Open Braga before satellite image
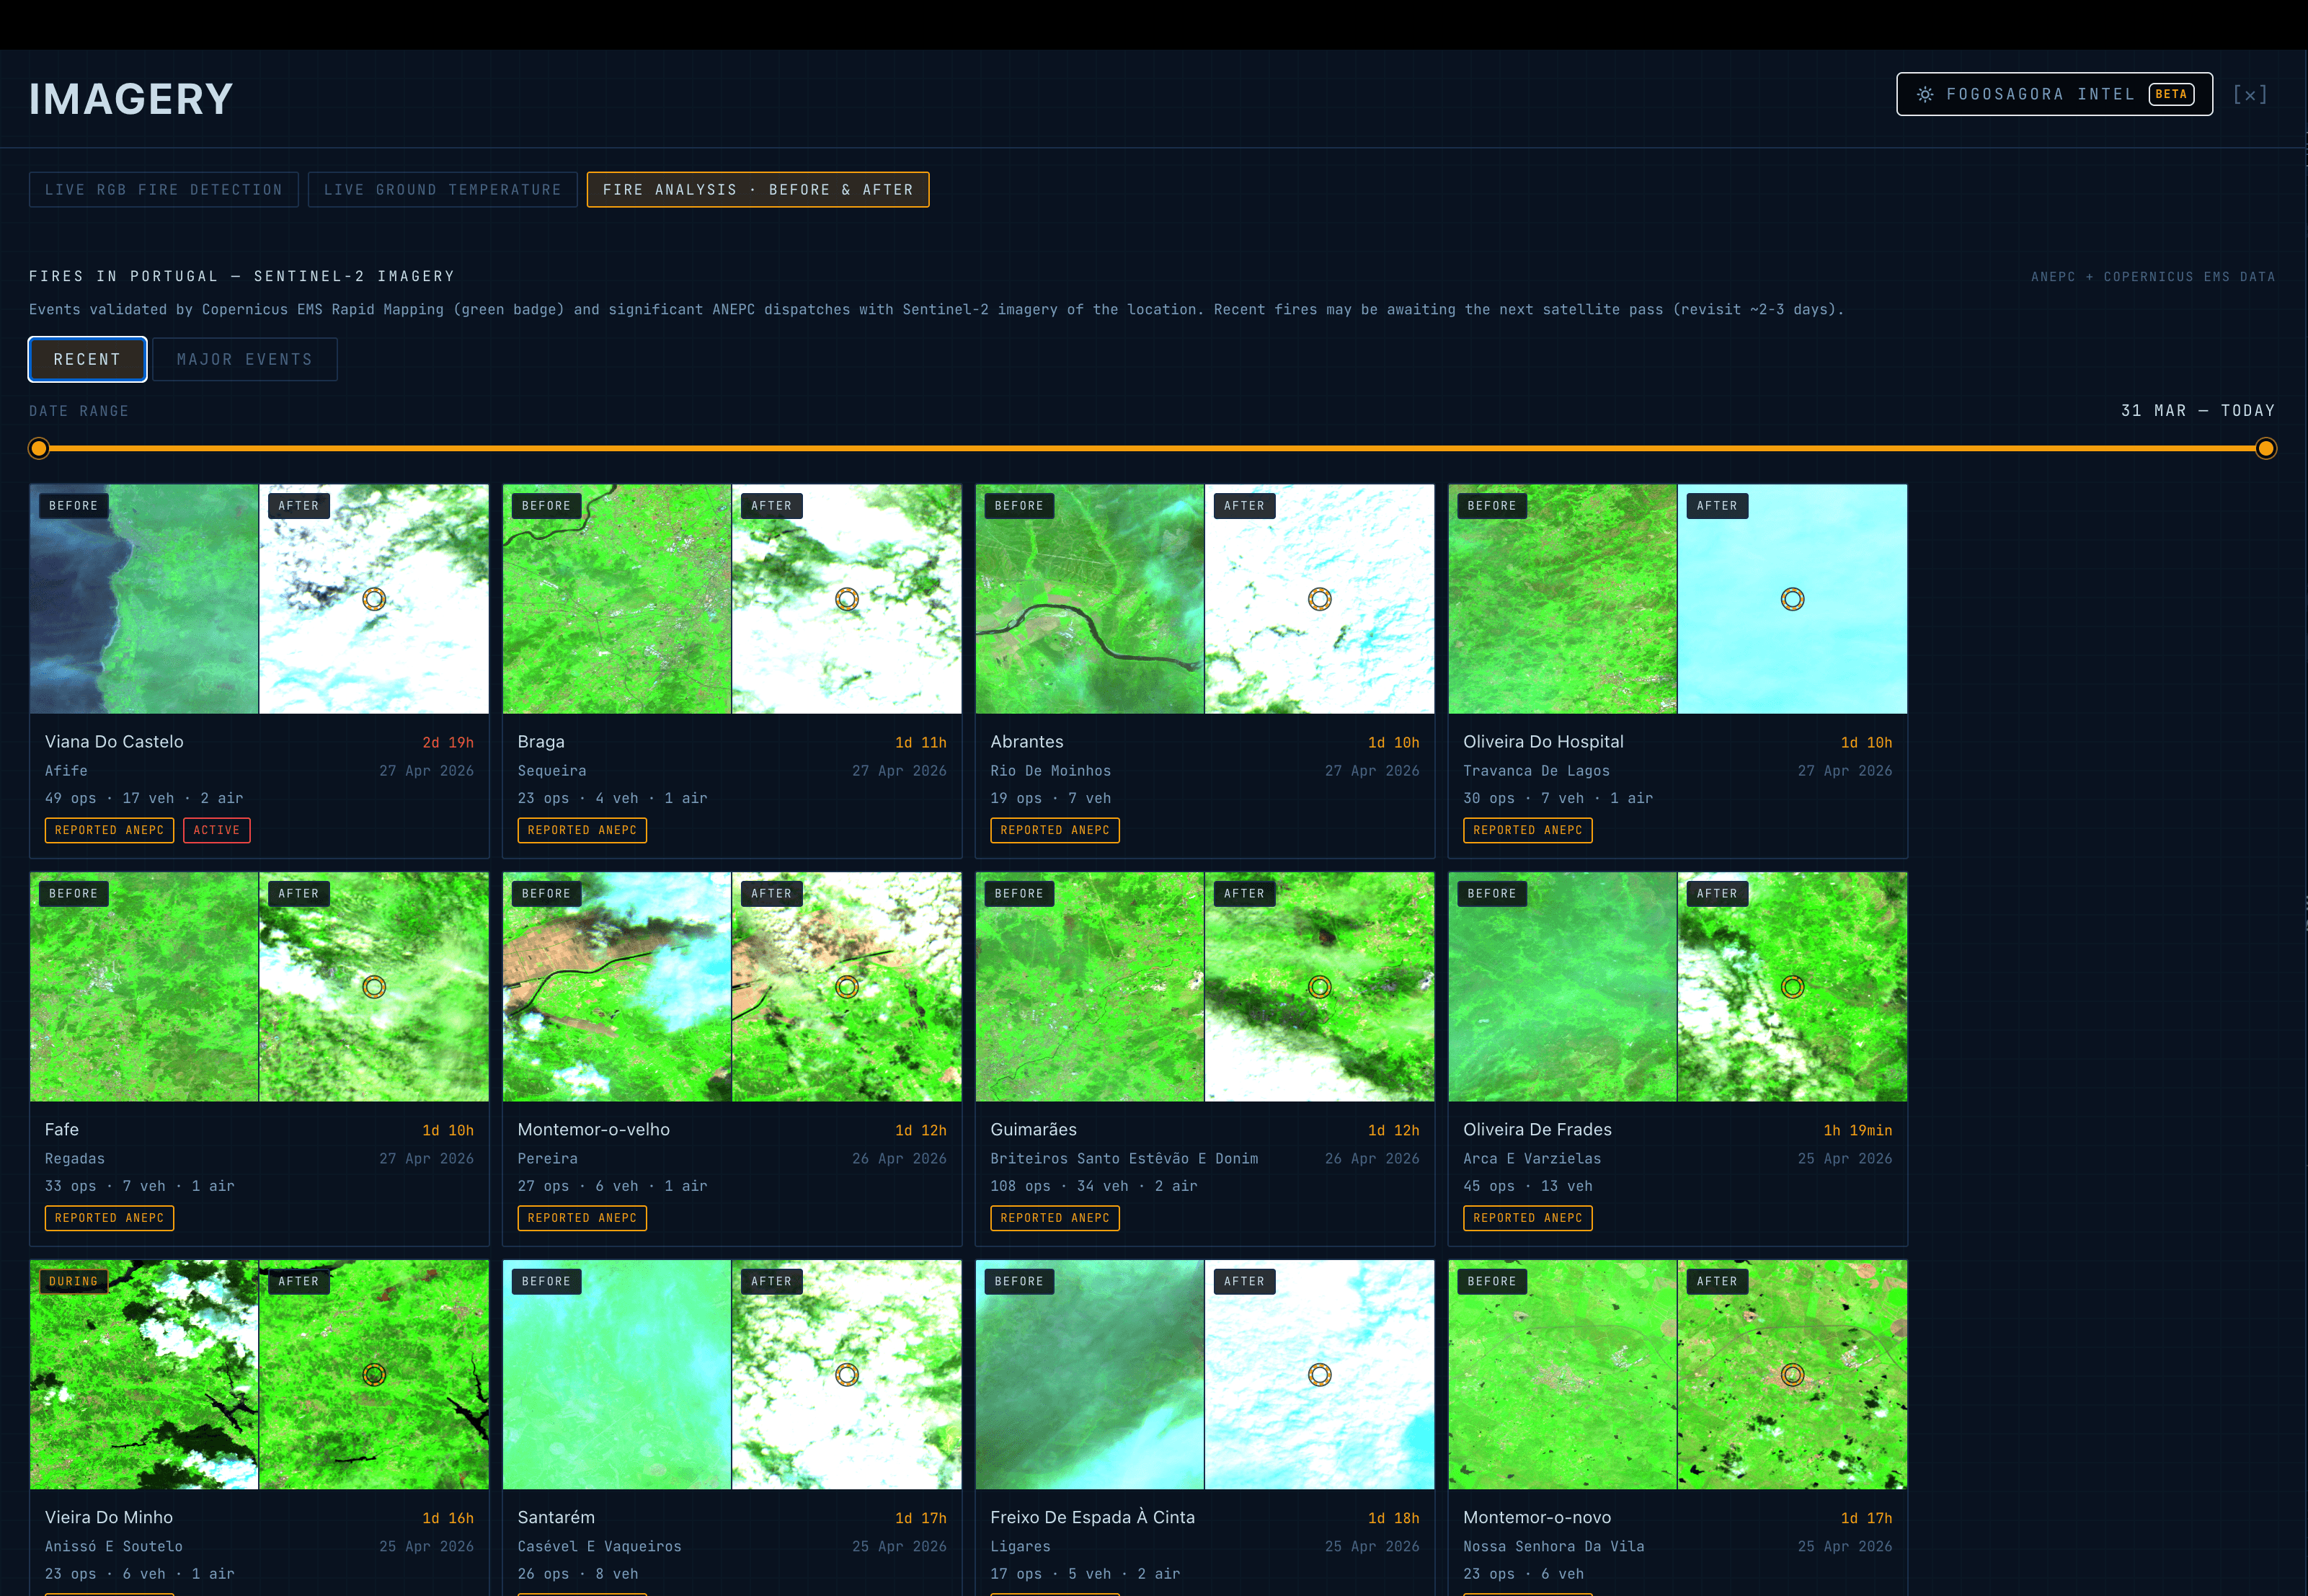 coord(617,599)
